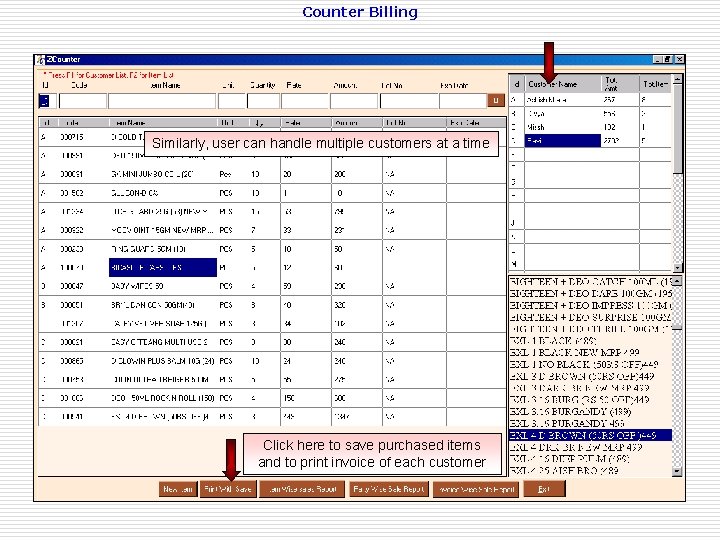Select EXL 4 D BROWN (50RS OFF)449
This screenshot has height=540, width=720.
pyautogui.click(x=591, y=435)
